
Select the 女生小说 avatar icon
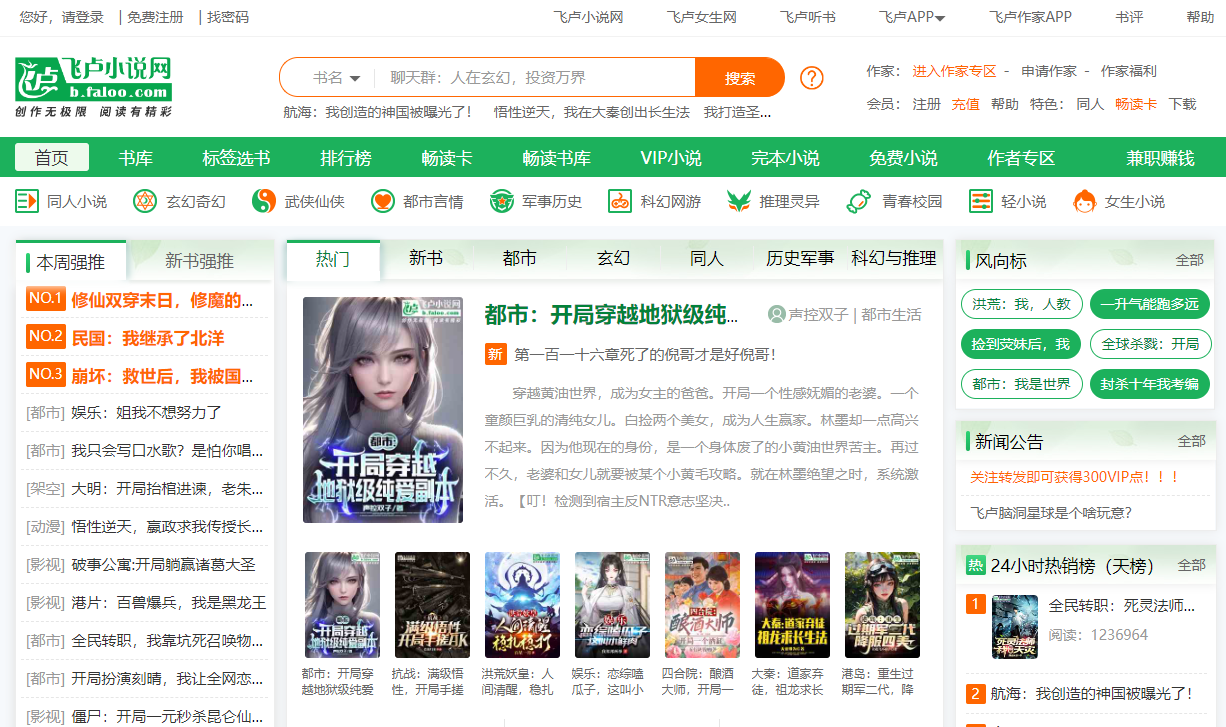click(1084, 202)
